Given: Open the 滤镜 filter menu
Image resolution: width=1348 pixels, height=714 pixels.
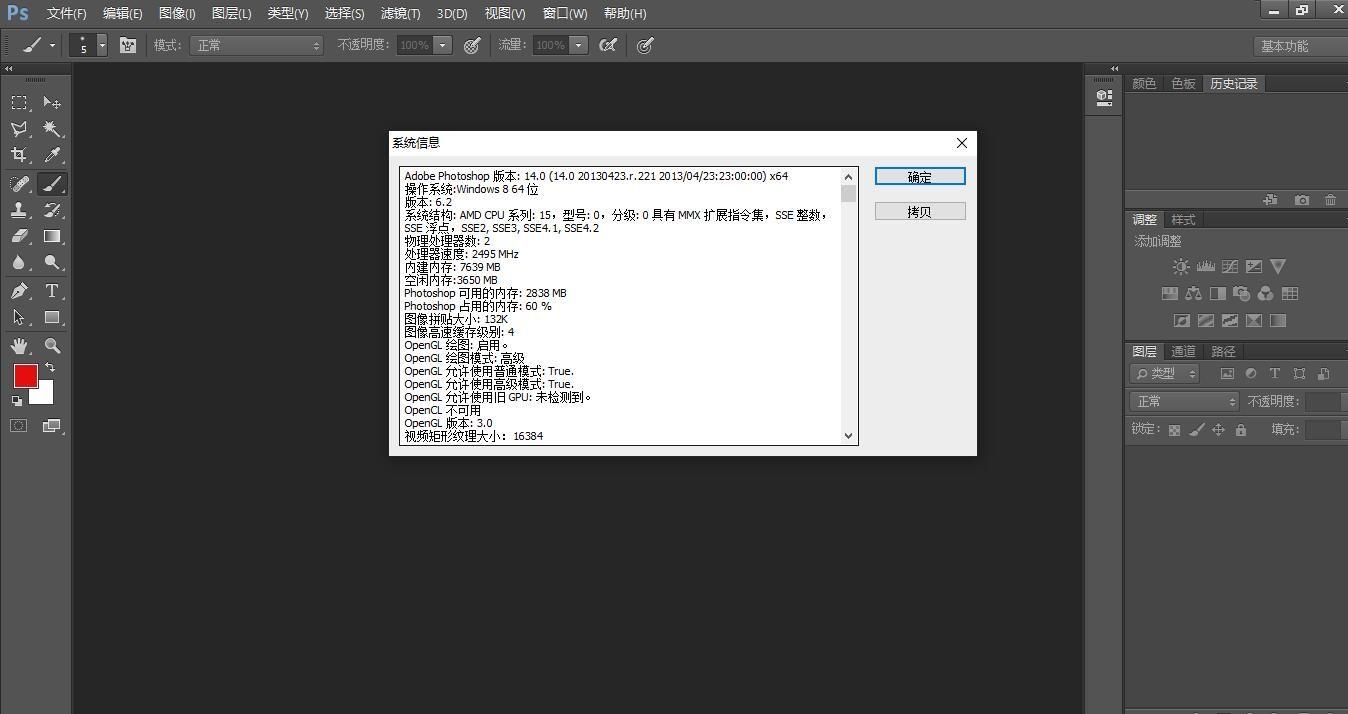Looking at the screenshot, I should 399,13.
